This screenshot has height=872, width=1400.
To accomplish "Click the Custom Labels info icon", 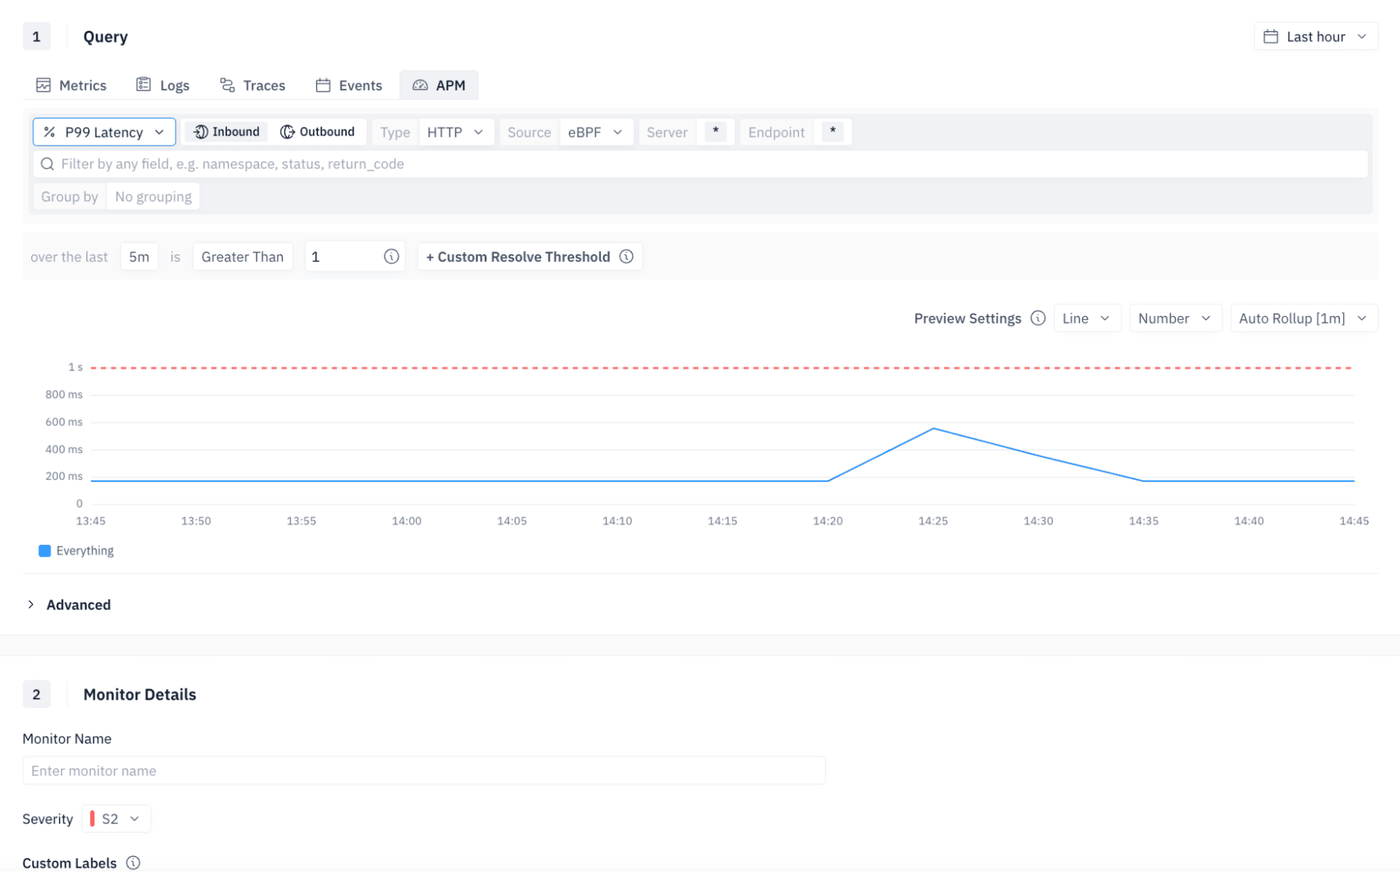I will [133, 863].
